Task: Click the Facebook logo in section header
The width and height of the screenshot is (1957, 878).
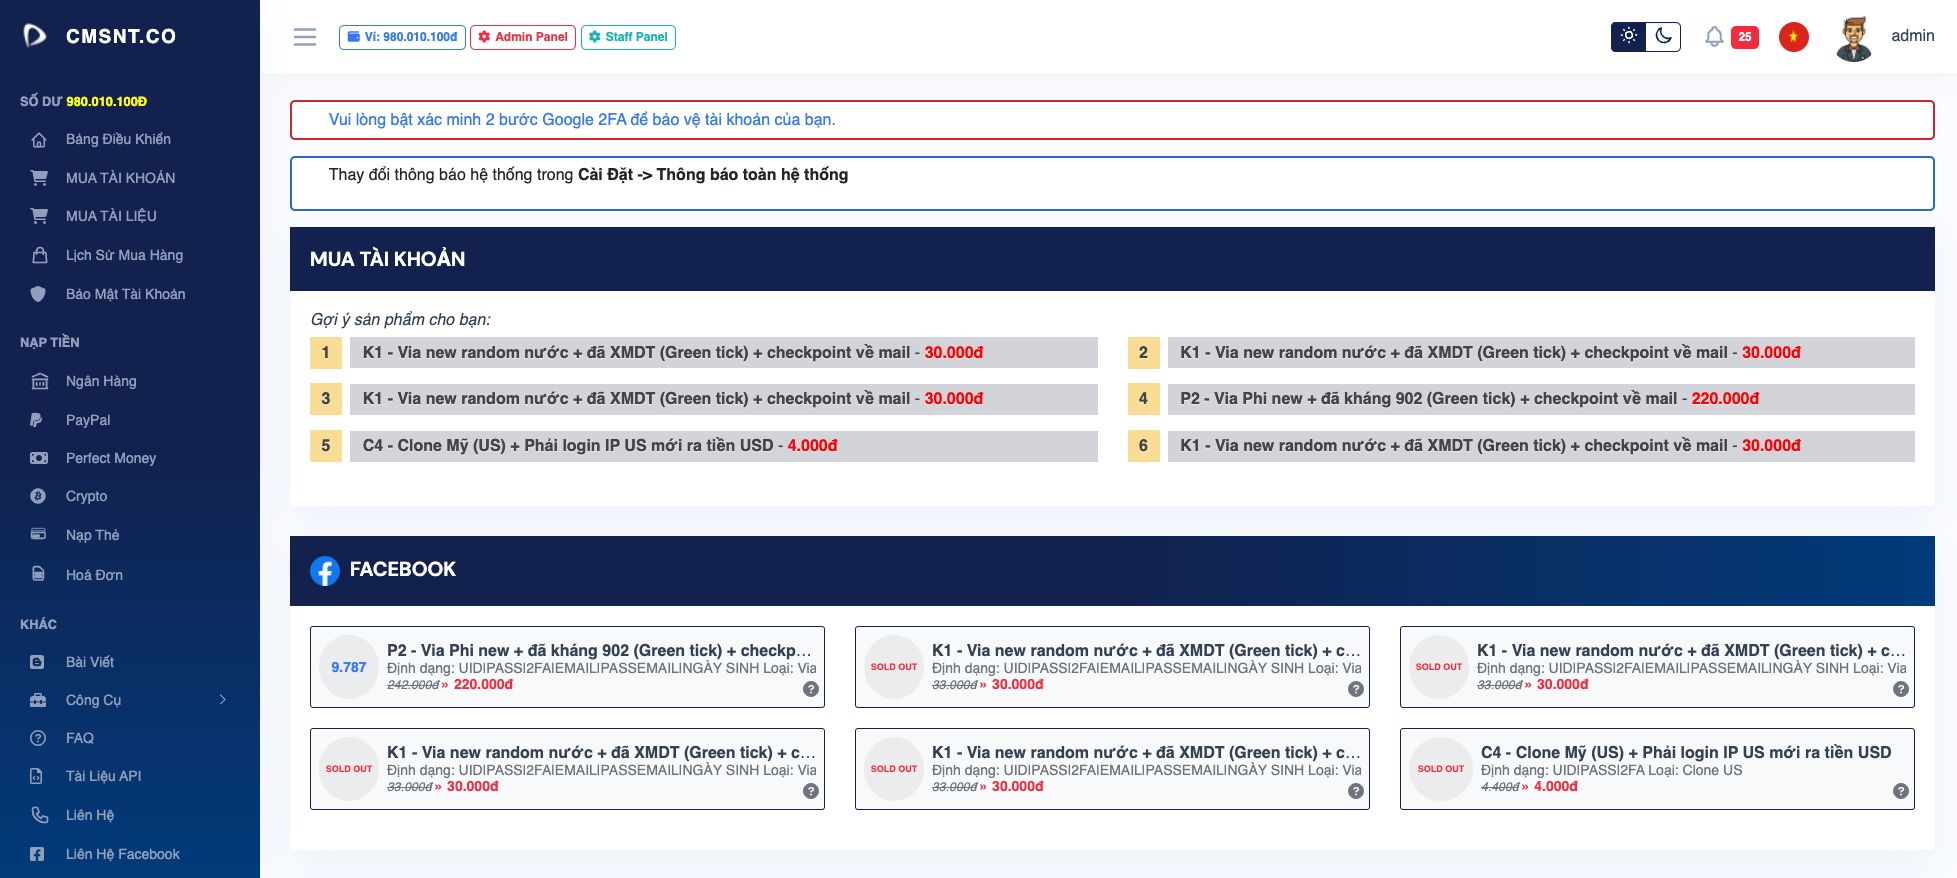Action: tap(325, 570)
